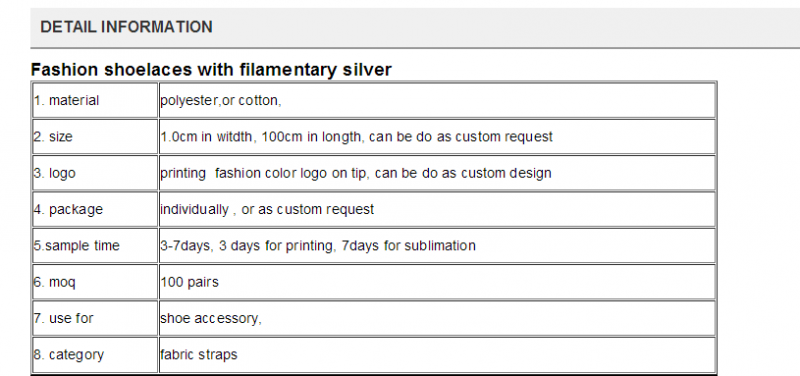The width and height of the screenshot is (800, 376).
Task: Click the 'fabric straps' value cell
Action: click(x=437, y=354)
